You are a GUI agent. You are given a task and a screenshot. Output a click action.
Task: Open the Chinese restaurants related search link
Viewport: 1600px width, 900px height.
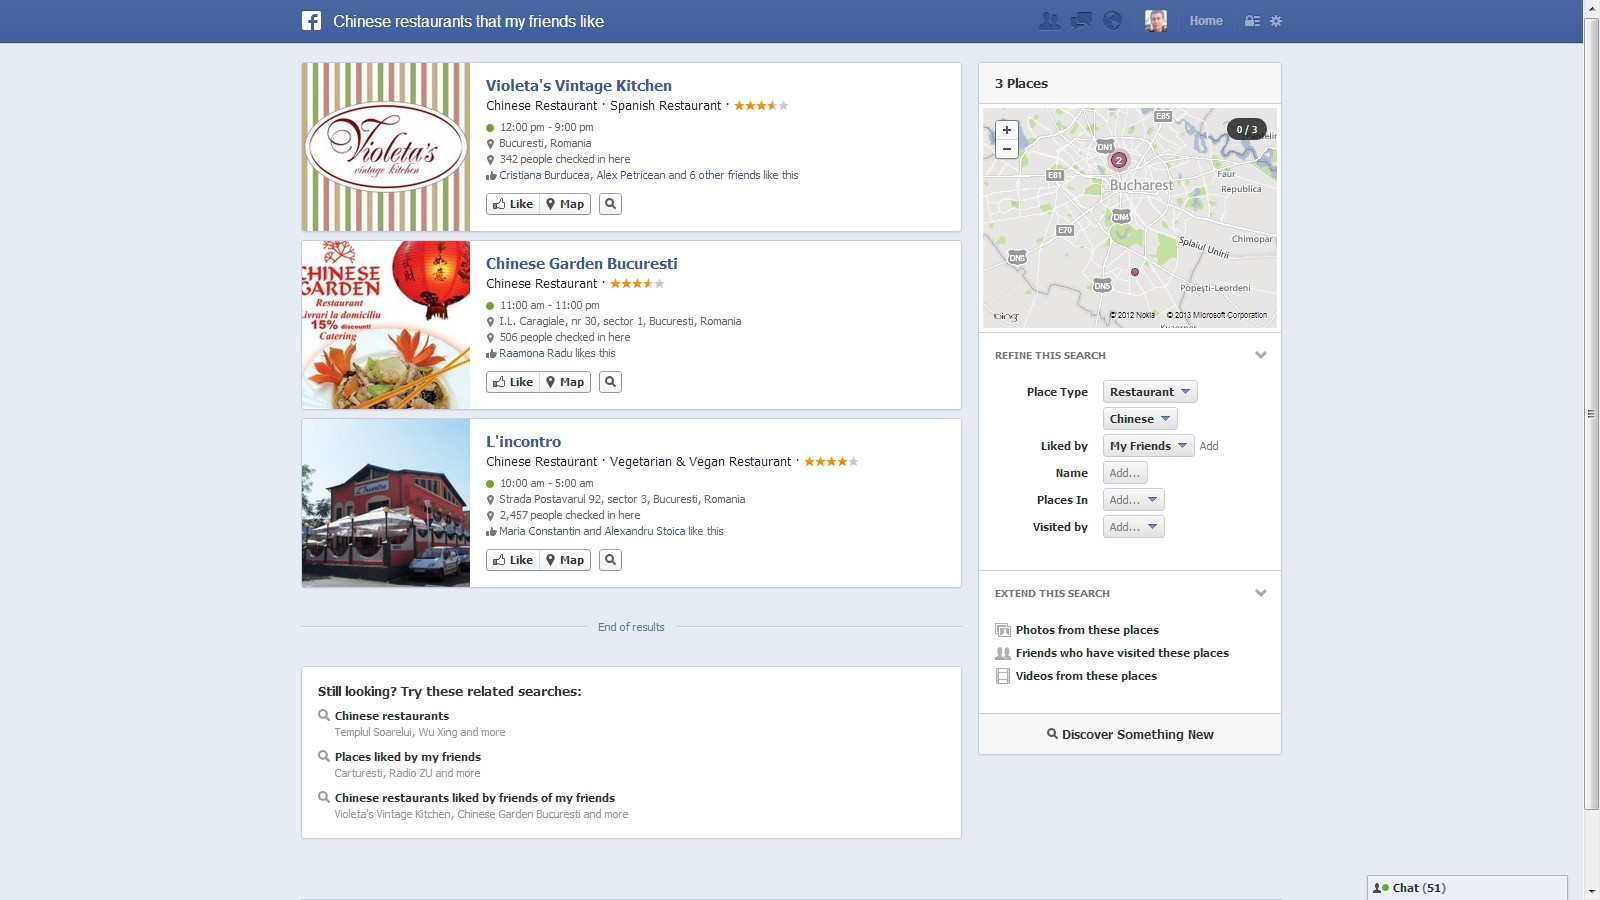391,715
